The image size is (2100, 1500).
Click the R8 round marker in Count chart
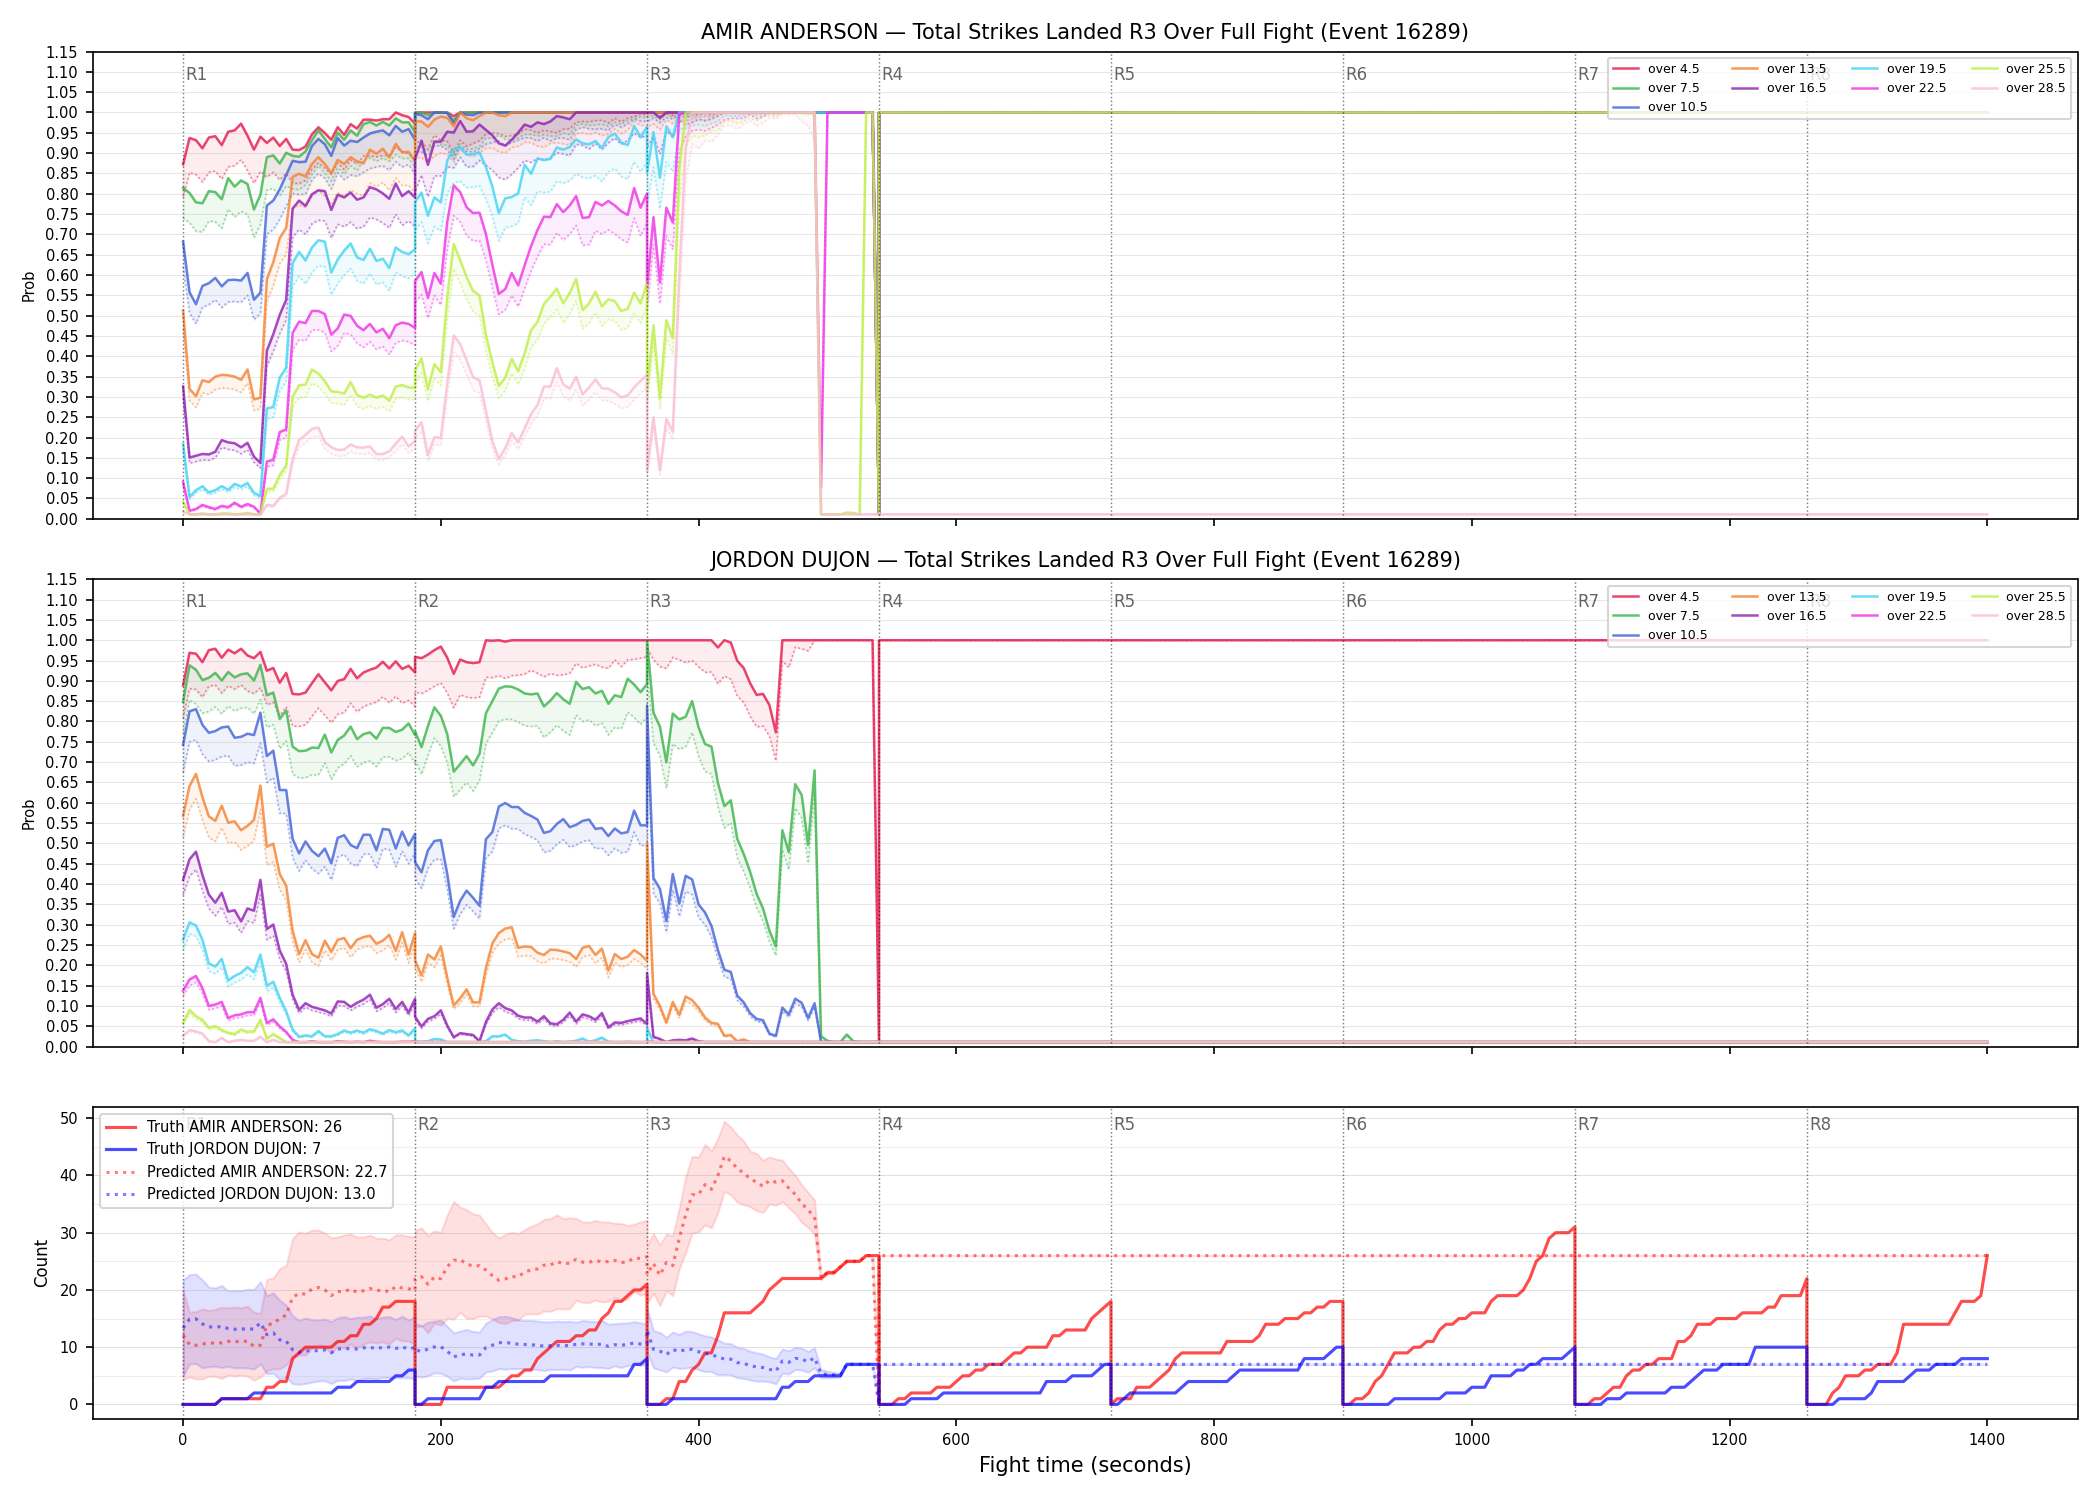(x=1820, y=1124)
